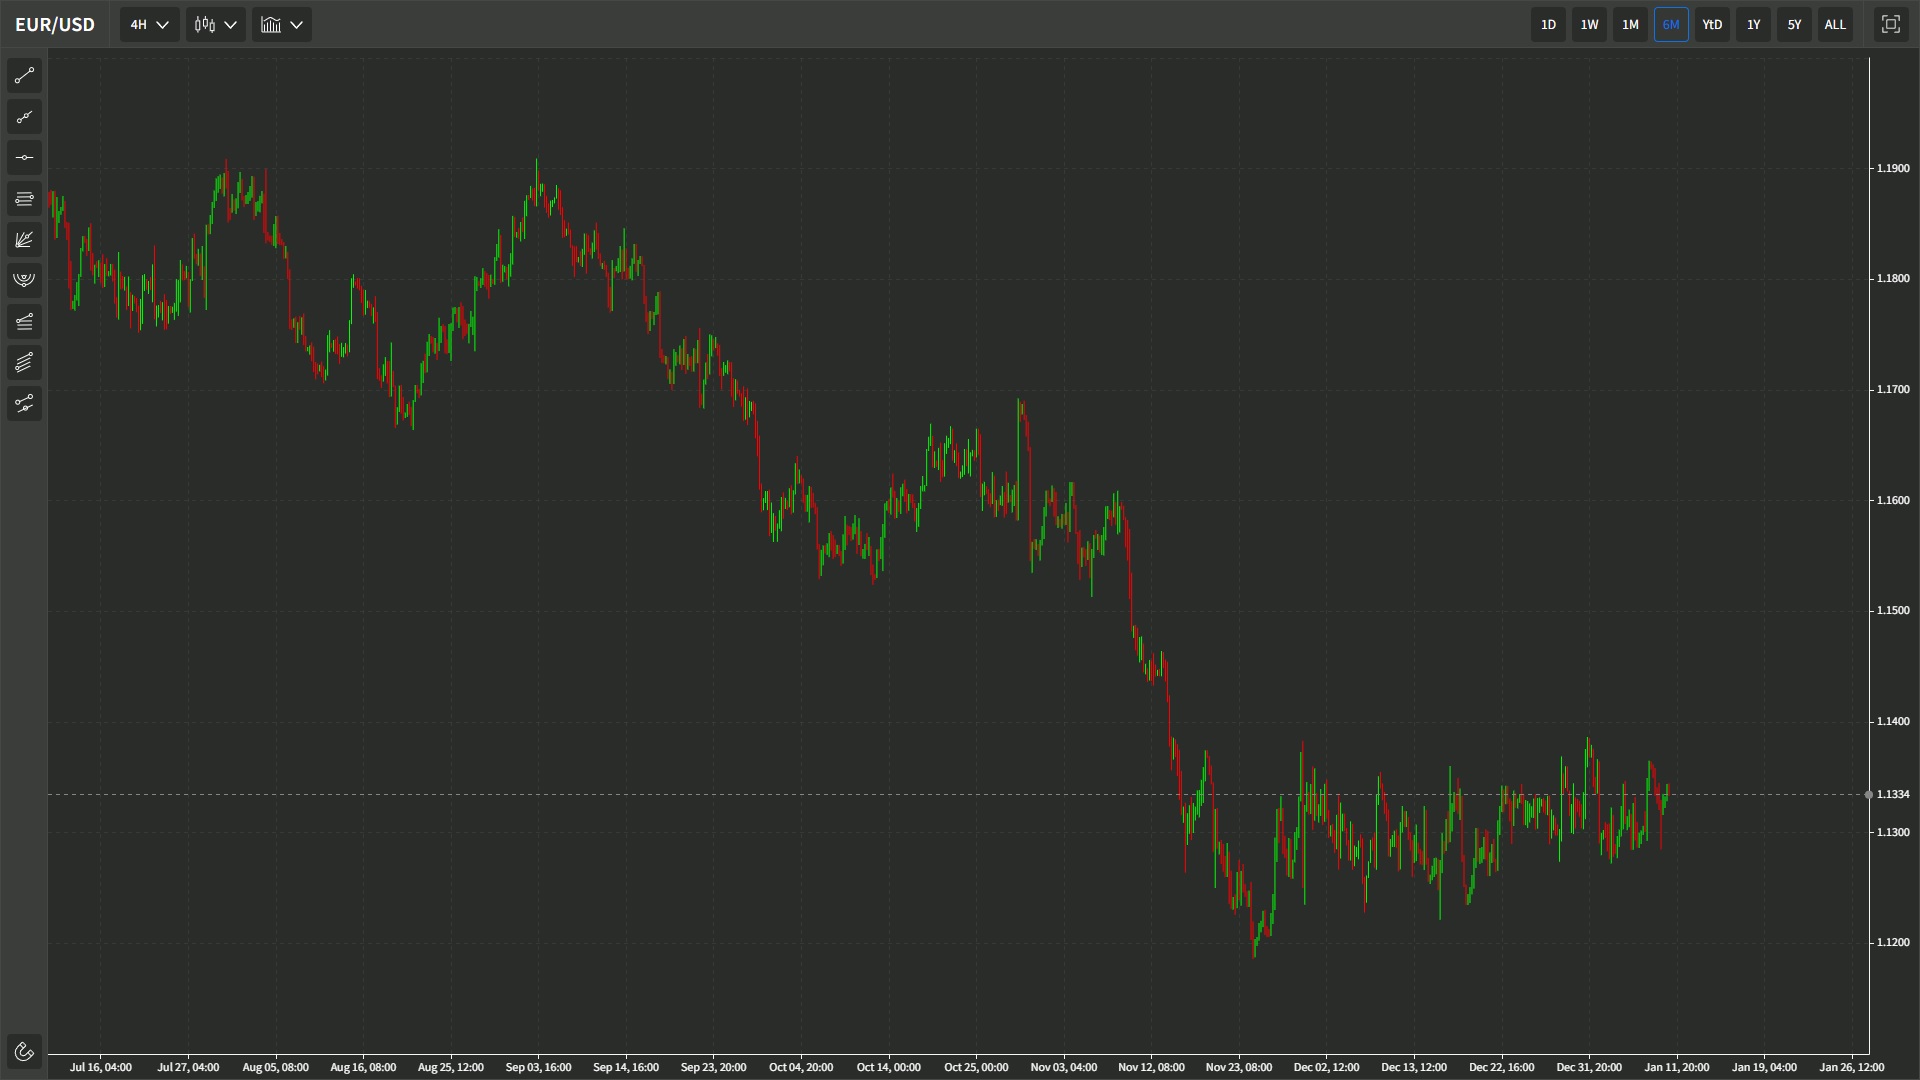Screen dimensions: 1920x1080
Task: Expand the candlestick chart type dropdown
Action: [x=215, y=25]
